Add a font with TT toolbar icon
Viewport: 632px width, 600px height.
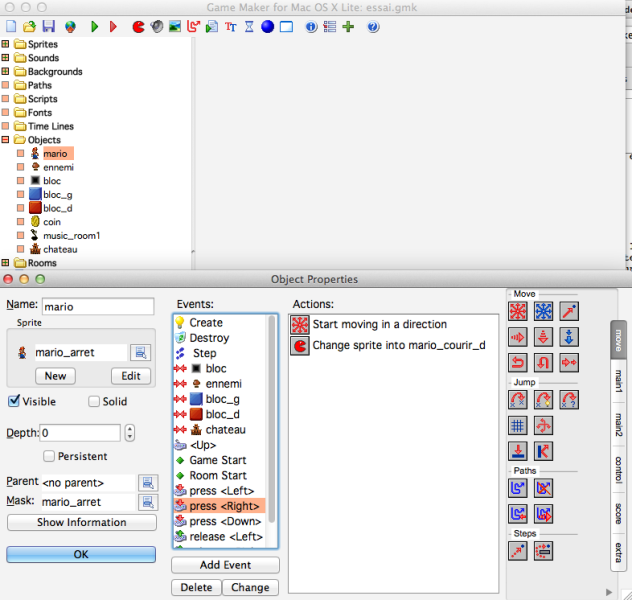coord(231,27)
